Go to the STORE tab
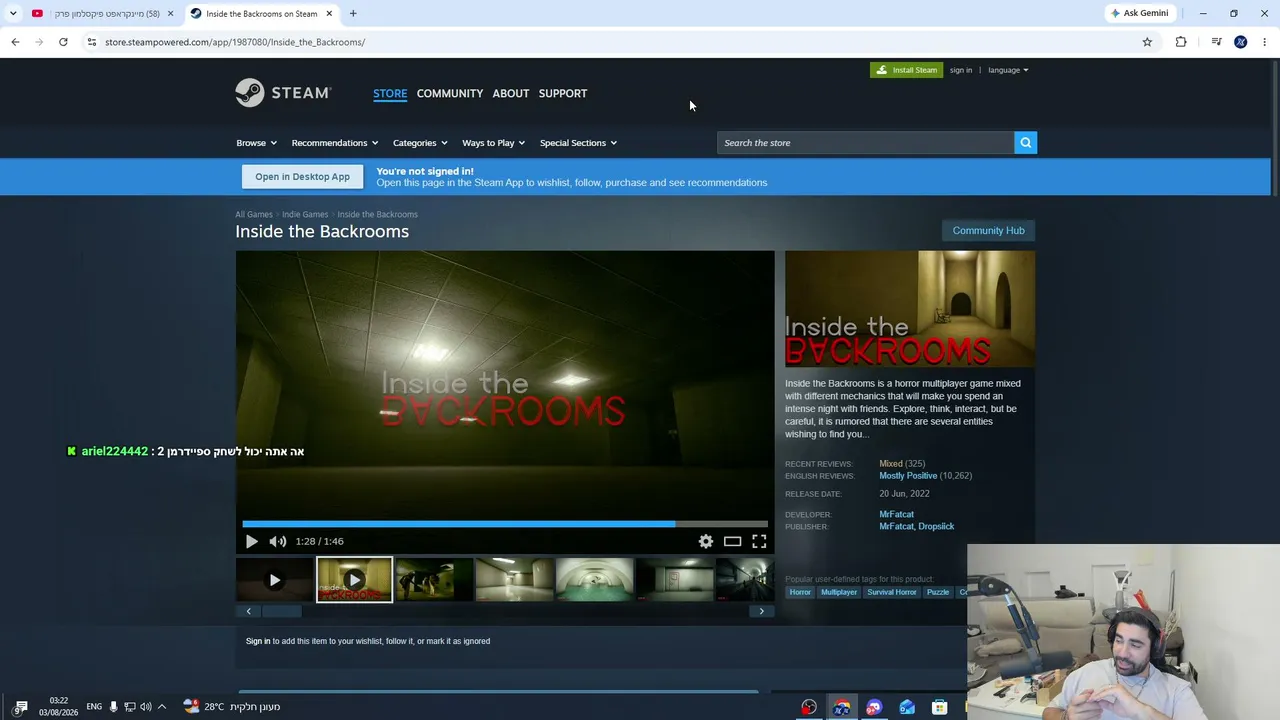The height and width of the screenshot is (720, 1280). pyautogui.click(x=390, y=93)
